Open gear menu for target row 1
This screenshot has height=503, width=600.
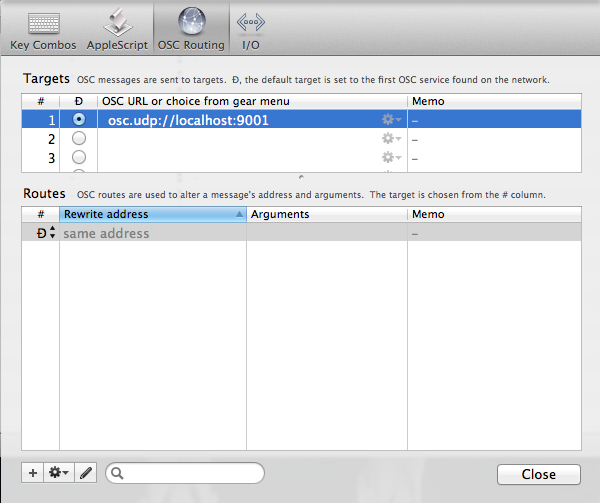pyautogui.click(x=391, y=120)
